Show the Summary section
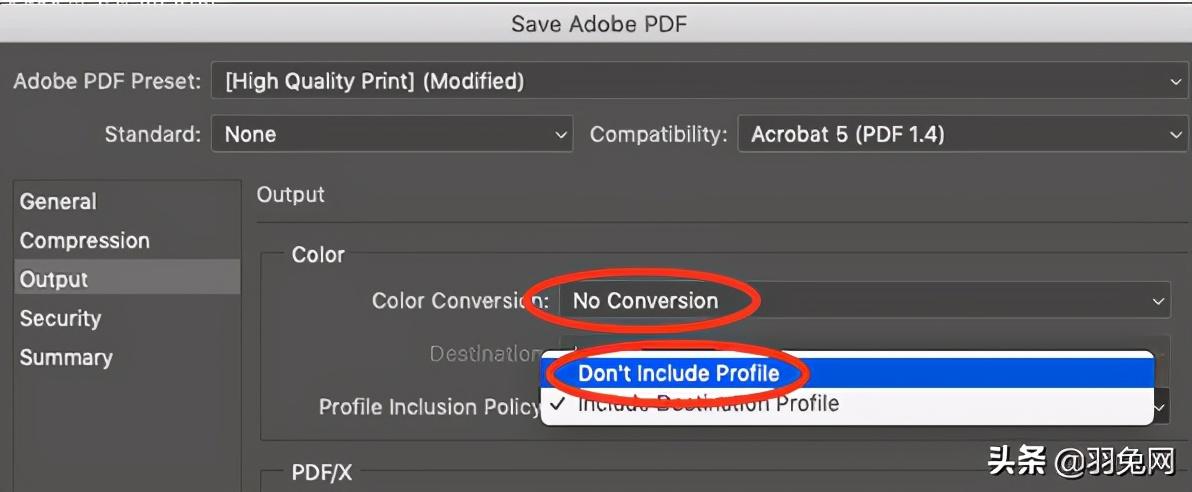This screenshot has height=492, width=1192. pyautogui.click(x=66, y=358)
